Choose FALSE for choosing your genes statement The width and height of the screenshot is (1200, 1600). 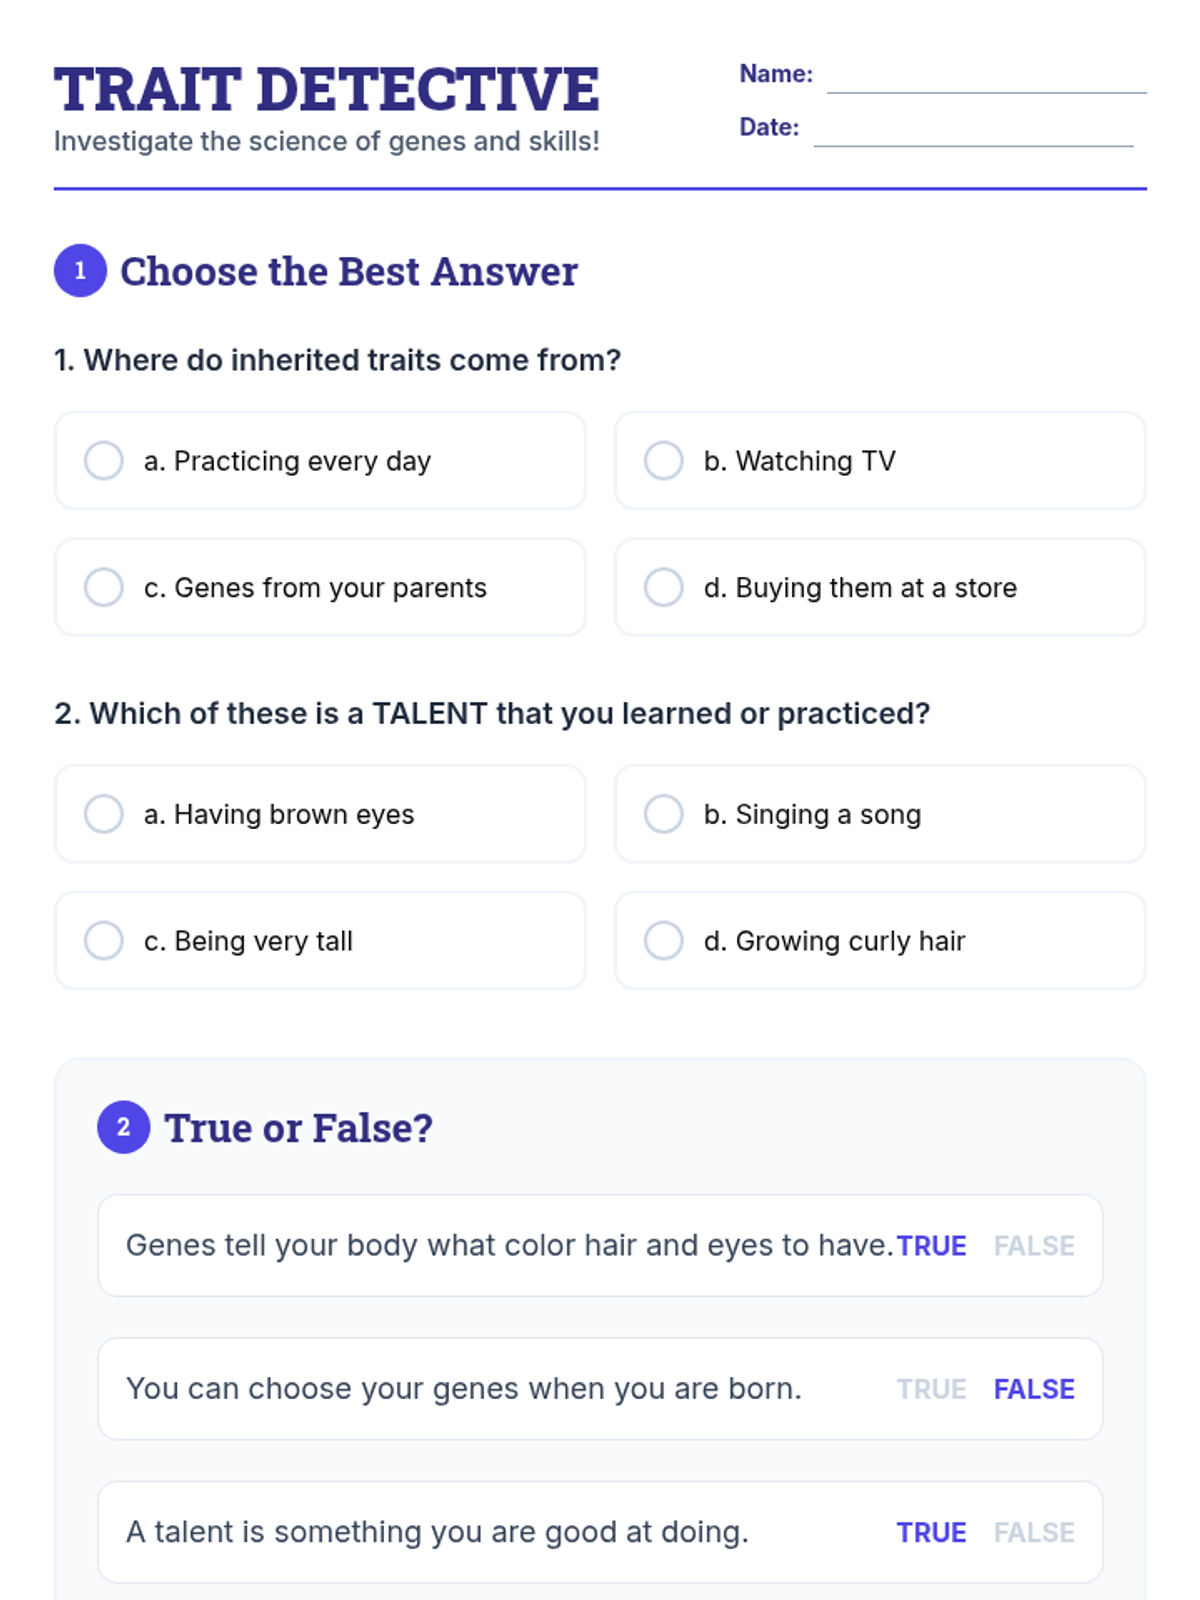click(1034, 1389)
